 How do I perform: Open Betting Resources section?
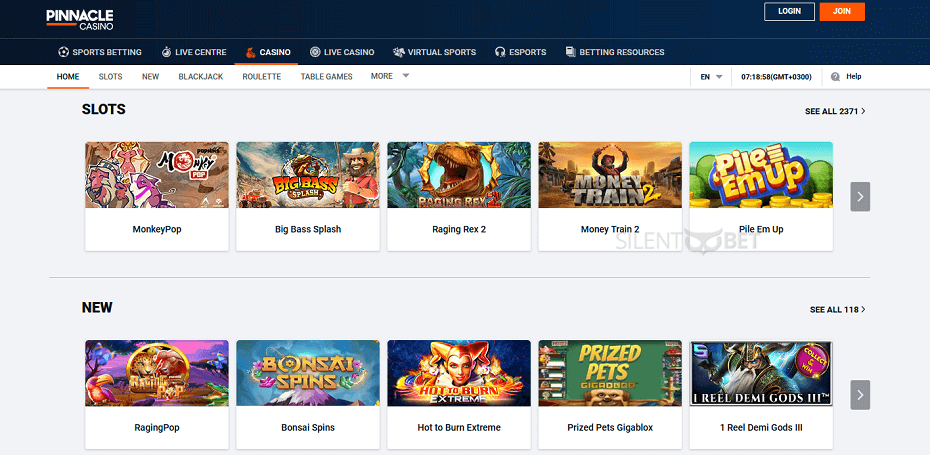click(614, 52)
